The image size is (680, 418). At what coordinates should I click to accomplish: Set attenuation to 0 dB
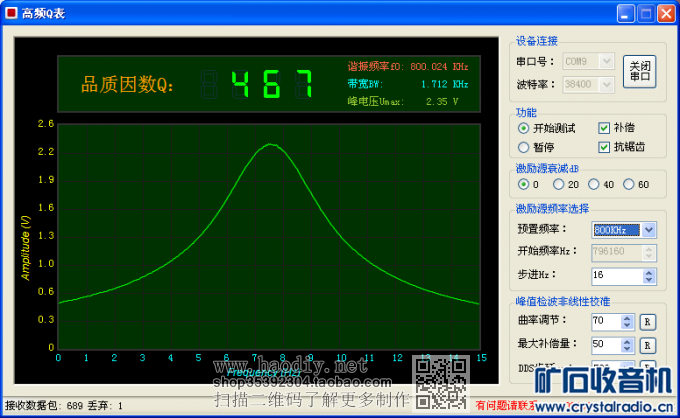pyautogui.click(x=523, y=184)
